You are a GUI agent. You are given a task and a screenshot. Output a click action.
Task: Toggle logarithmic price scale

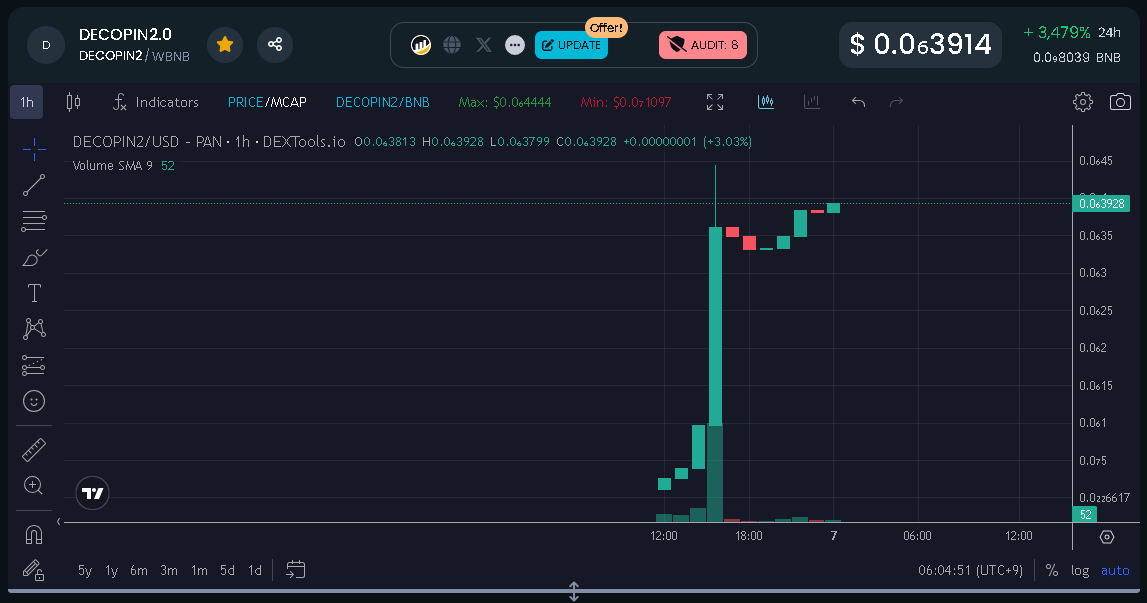coord(1080,570)
